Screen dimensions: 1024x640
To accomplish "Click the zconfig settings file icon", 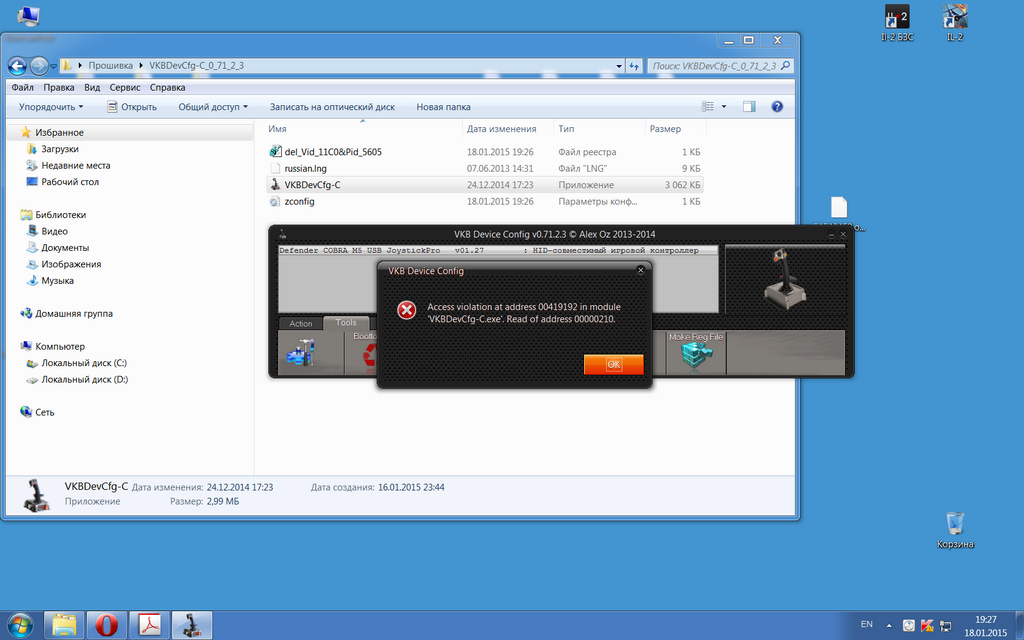I will [275, 201].
